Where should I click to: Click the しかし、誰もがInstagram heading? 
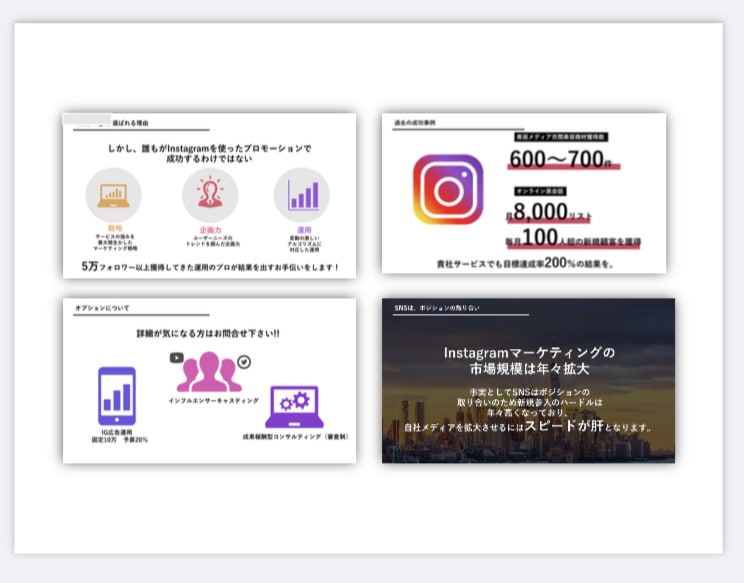(x=209, y=153)
